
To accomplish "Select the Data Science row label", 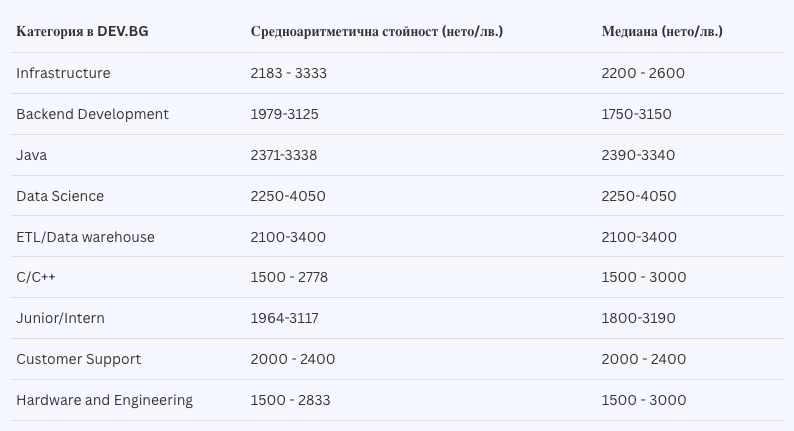I will pos(60,196).
